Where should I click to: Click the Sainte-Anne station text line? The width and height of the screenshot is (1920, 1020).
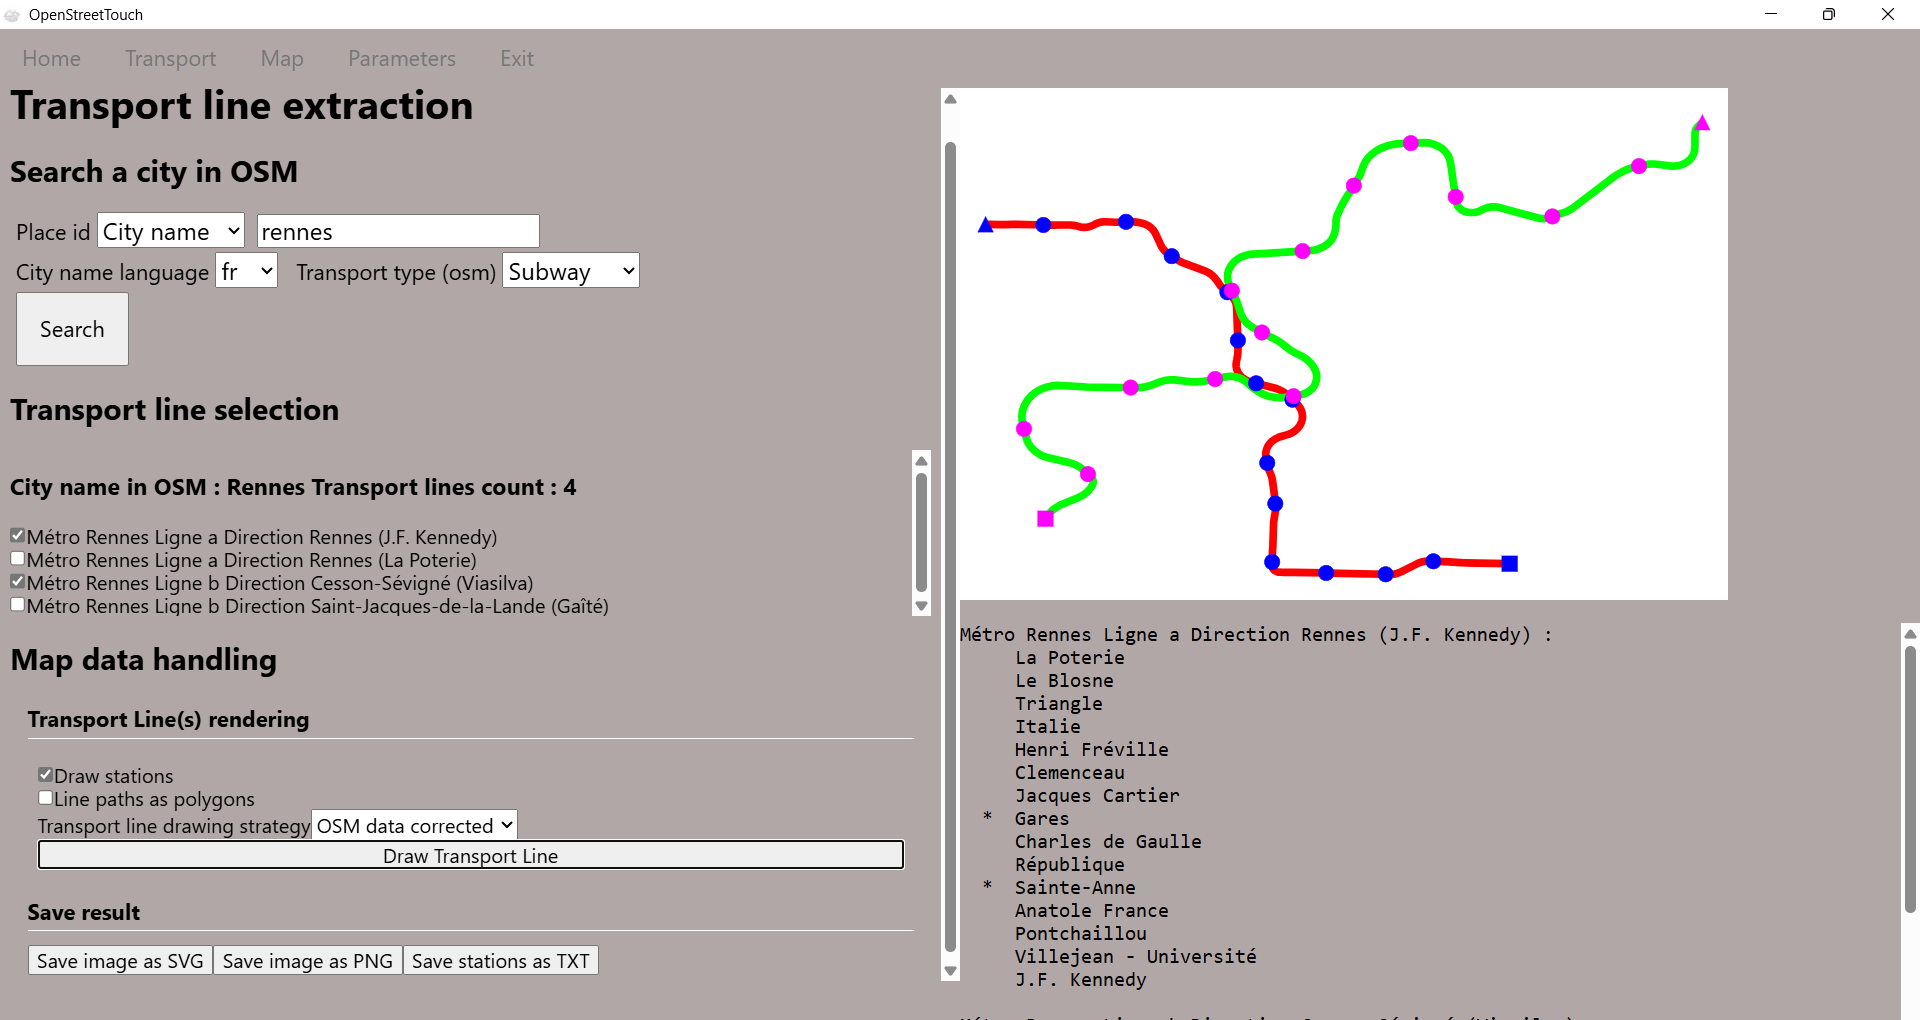[x=1075, y=888]
